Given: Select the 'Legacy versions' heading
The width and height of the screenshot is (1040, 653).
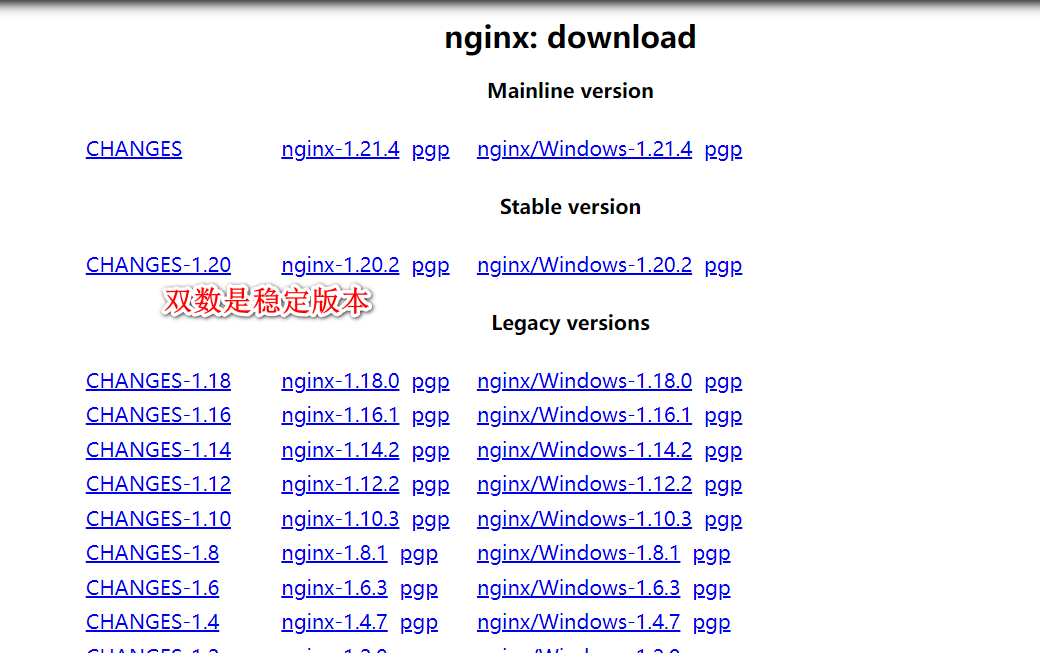Looking at the screenshot, I should tap(570, 324).
